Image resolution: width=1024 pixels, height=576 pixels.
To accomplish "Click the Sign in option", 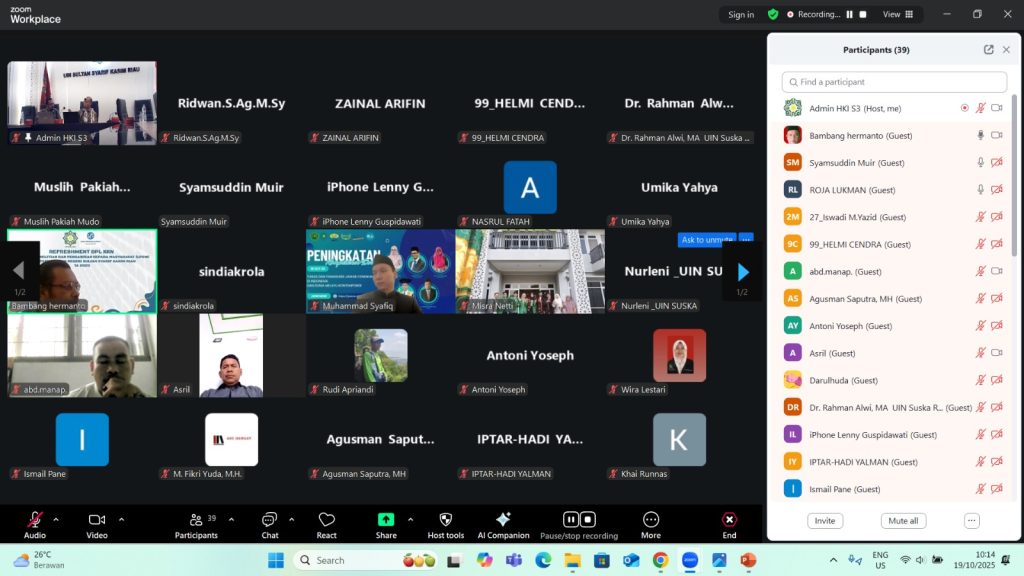I will coord(741,15).
